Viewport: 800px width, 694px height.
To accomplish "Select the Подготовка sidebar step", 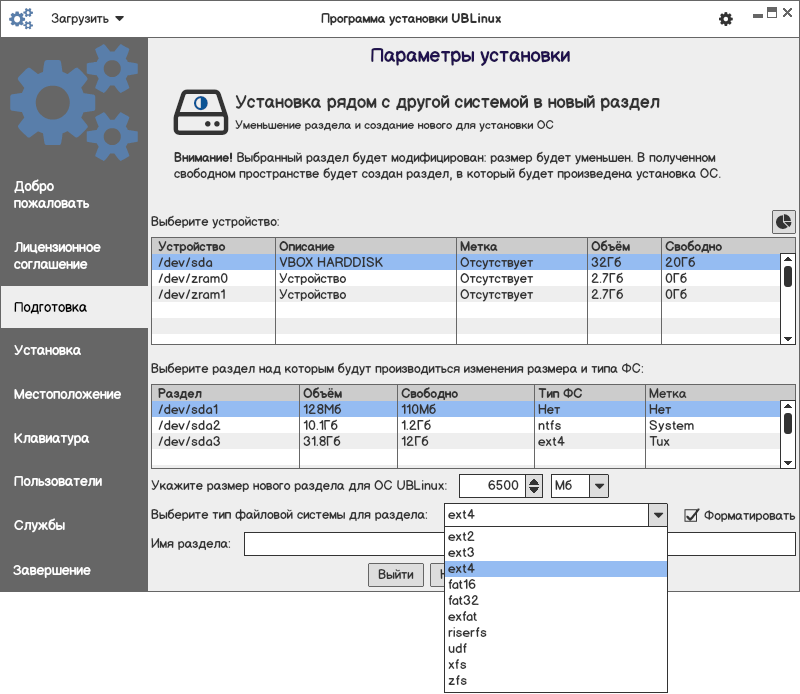I will (74, 307).
